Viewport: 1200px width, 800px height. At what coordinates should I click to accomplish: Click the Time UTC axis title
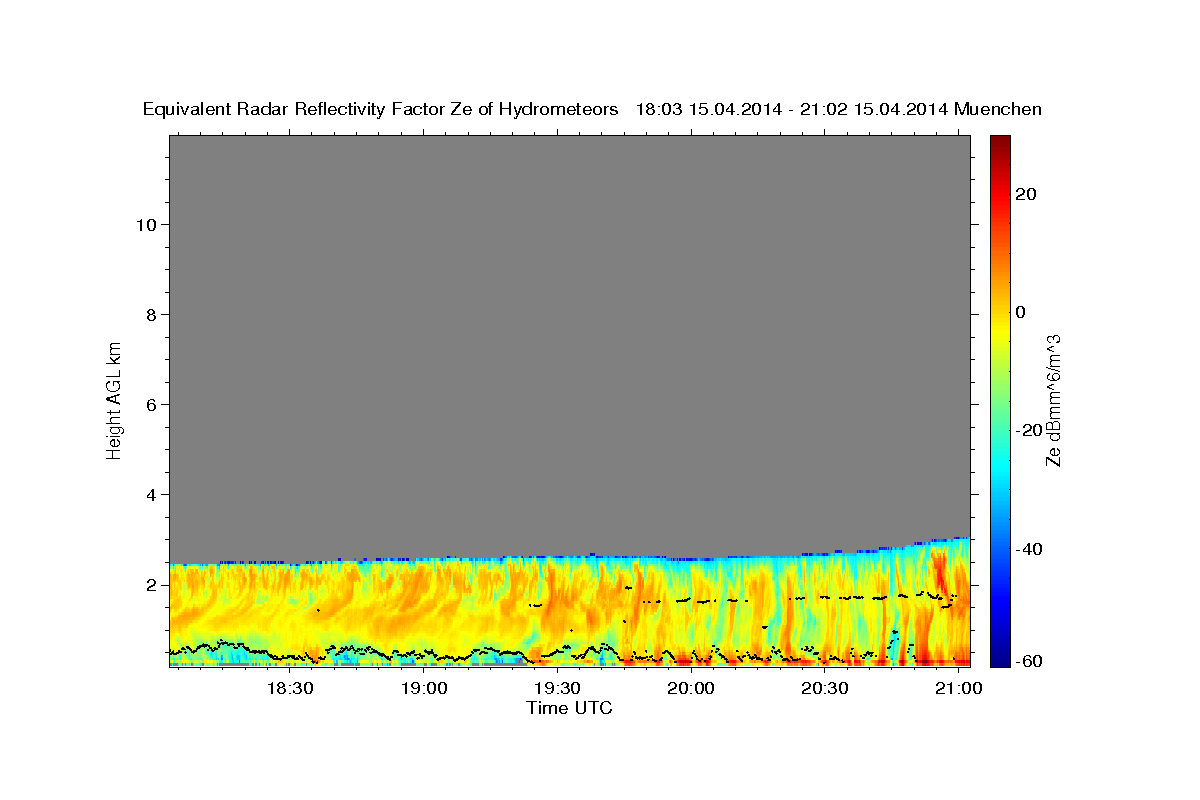point(569,708)
